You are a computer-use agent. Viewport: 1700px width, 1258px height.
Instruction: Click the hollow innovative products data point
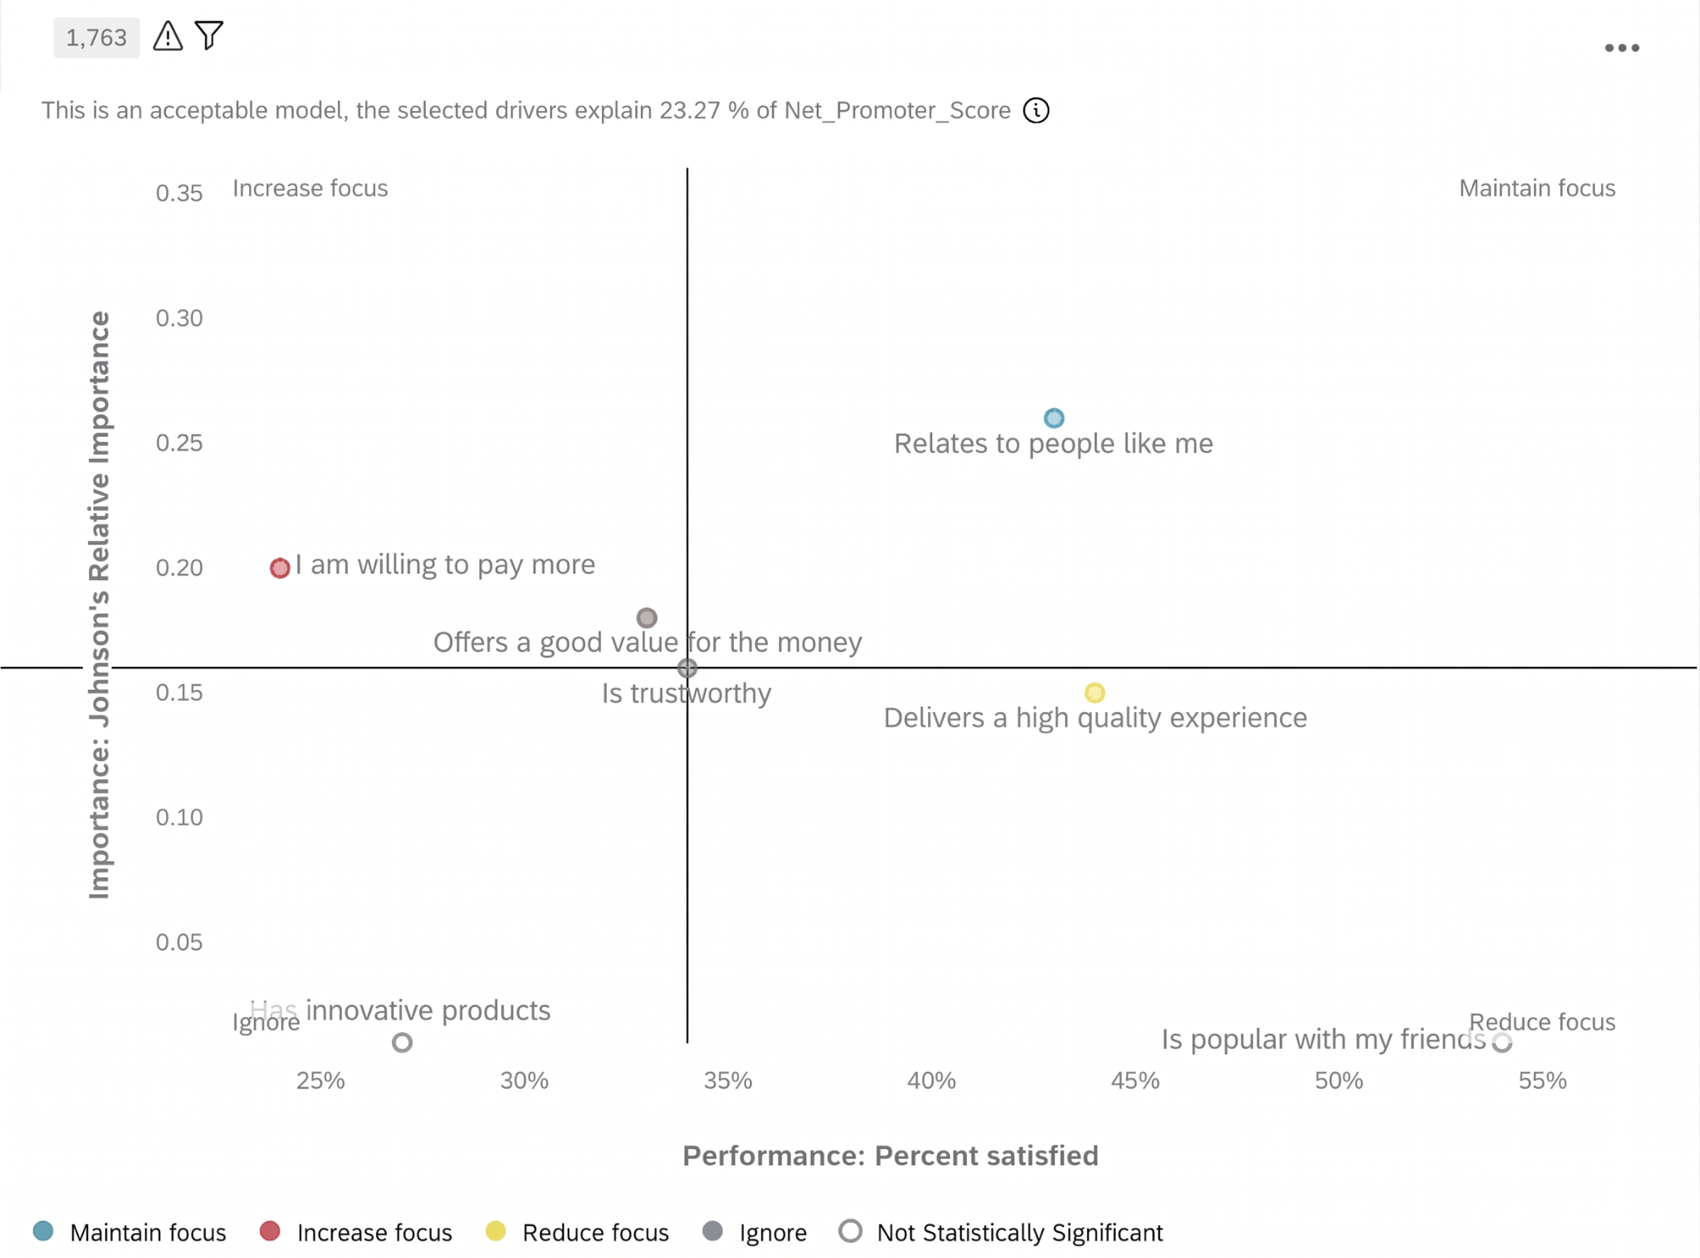[402, 1043]
